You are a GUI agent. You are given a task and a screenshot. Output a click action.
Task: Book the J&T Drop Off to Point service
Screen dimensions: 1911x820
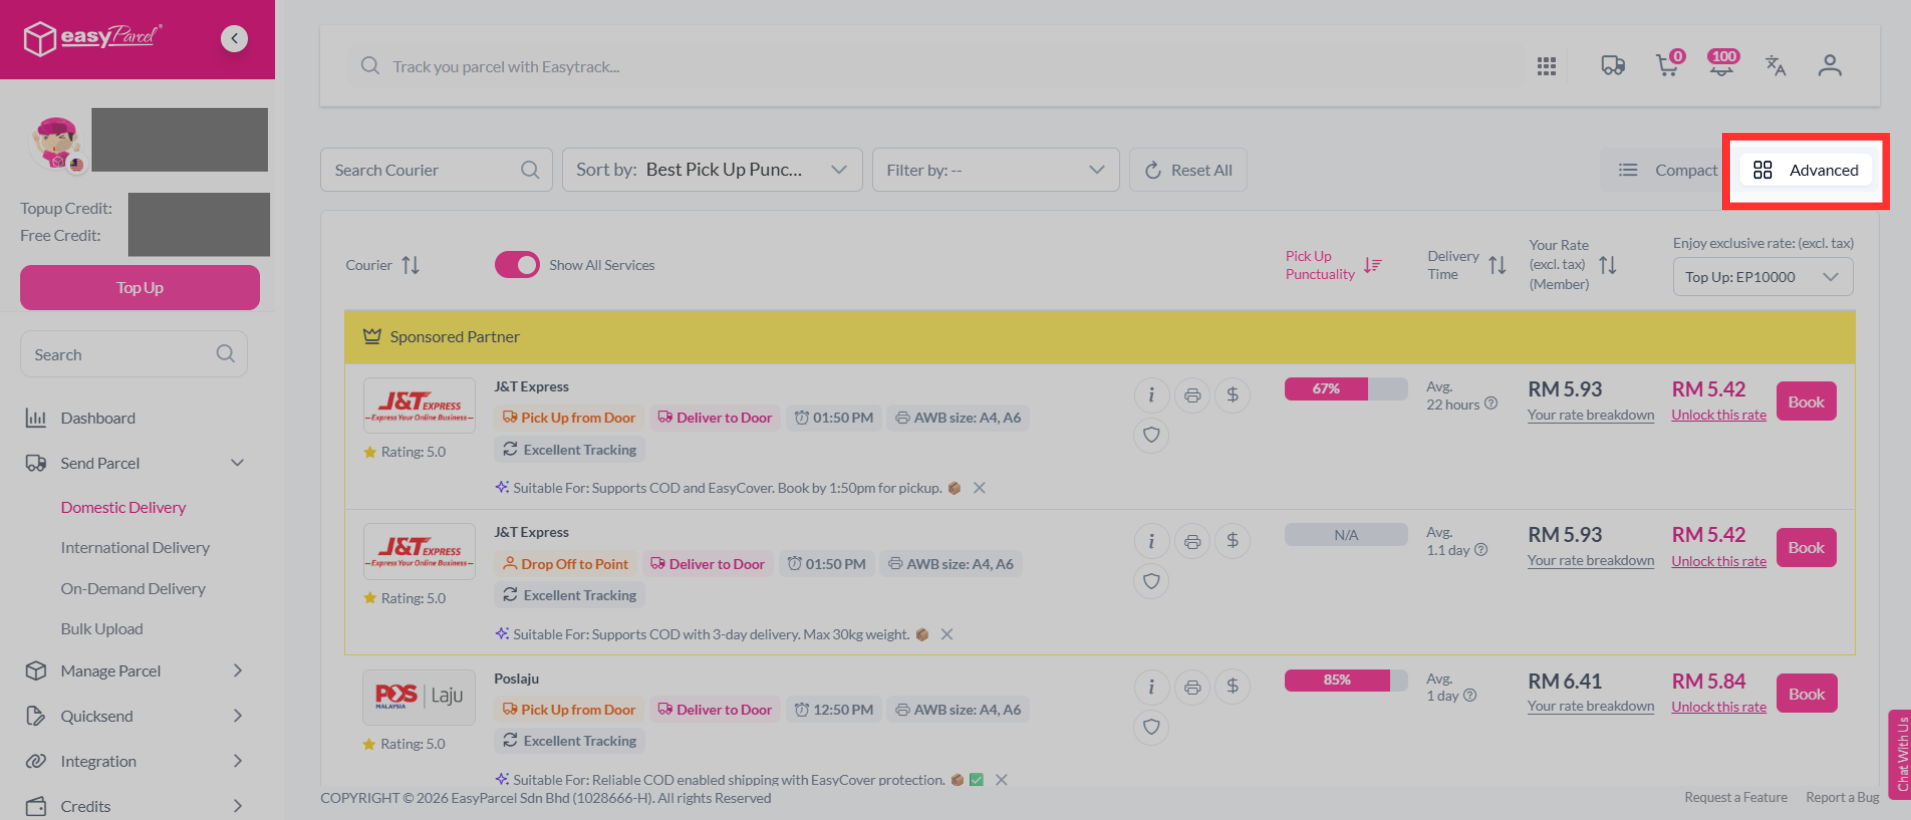coord(1806,548)
